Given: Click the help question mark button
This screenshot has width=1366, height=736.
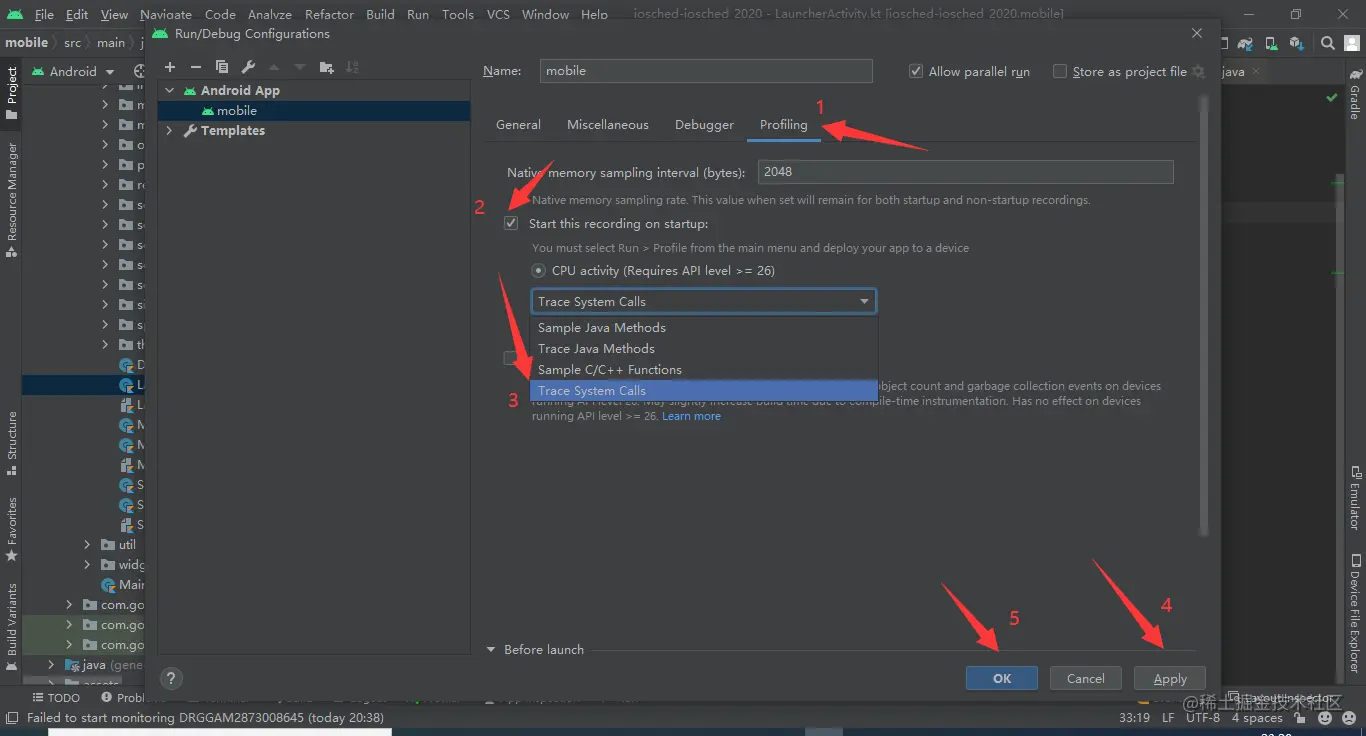Looking at the screenshot, I should coord(171,678).
